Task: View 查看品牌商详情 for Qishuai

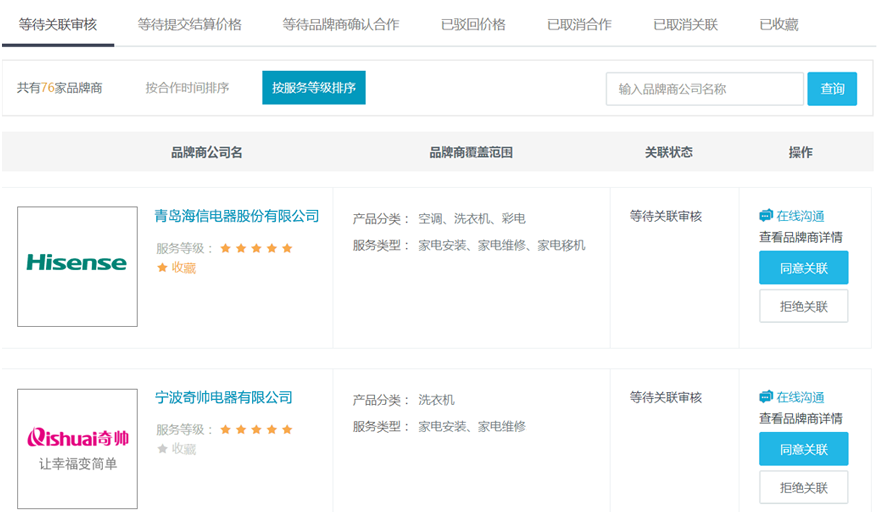Action: coord(800,418)
